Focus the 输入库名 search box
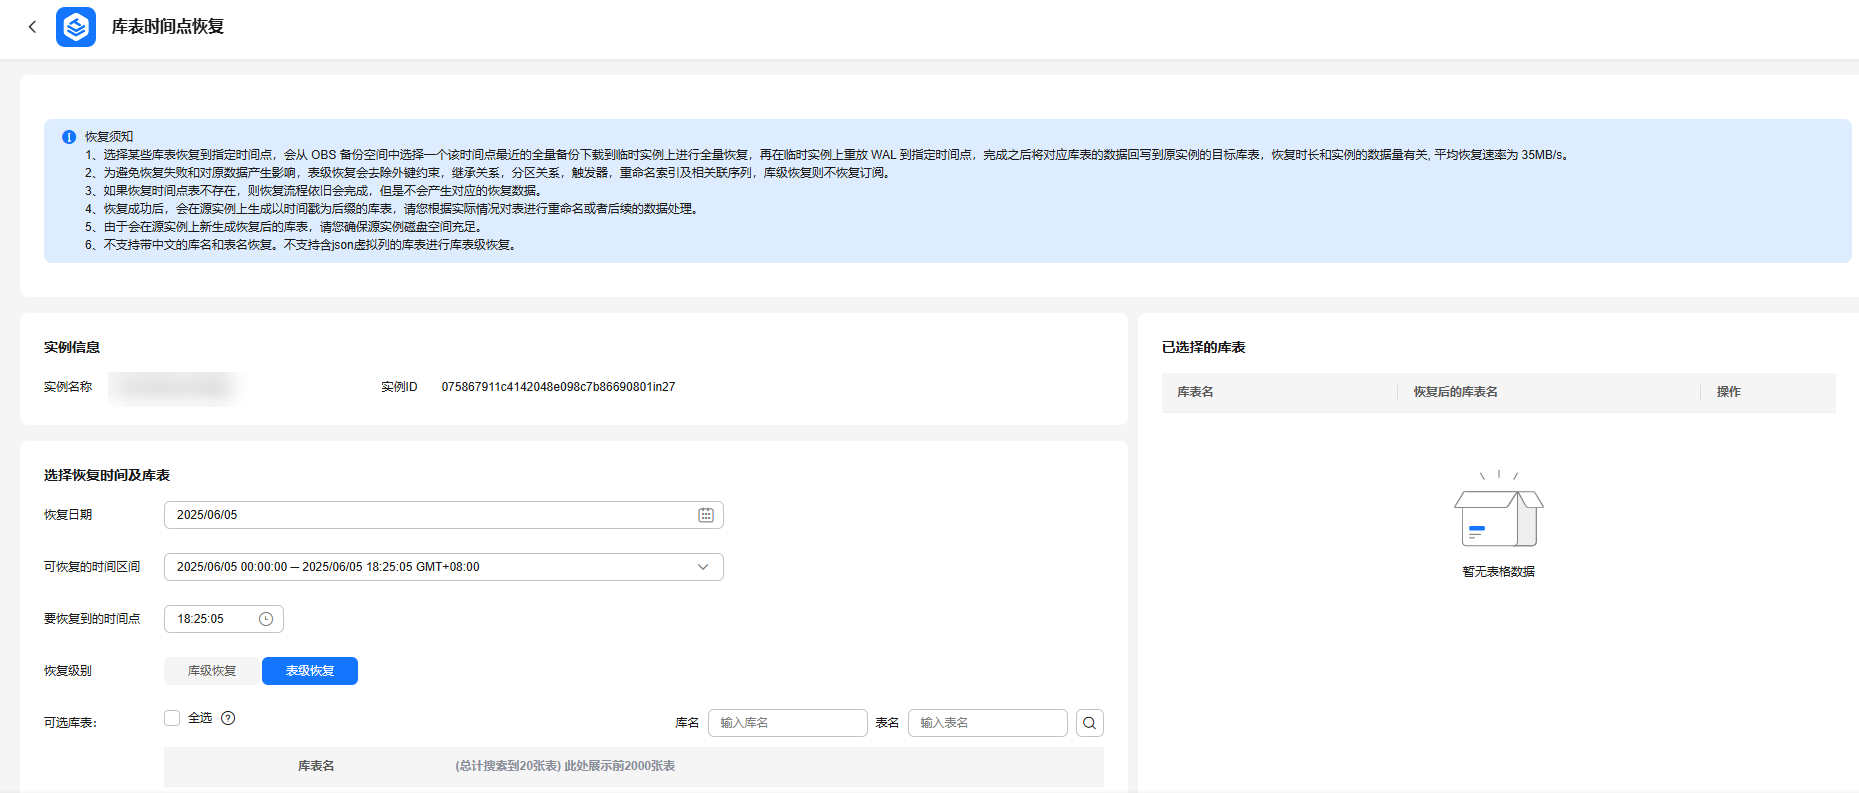Screen dimensions: 1859x793 (x=787, y=723)
